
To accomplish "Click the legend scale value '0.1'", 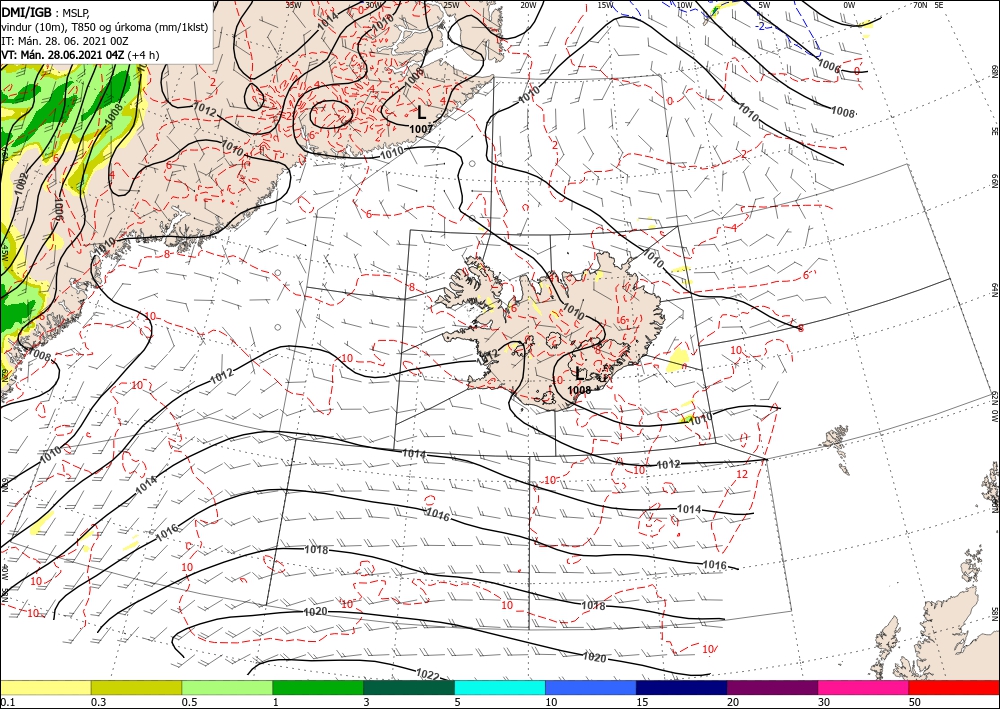I will pos(8,702).
